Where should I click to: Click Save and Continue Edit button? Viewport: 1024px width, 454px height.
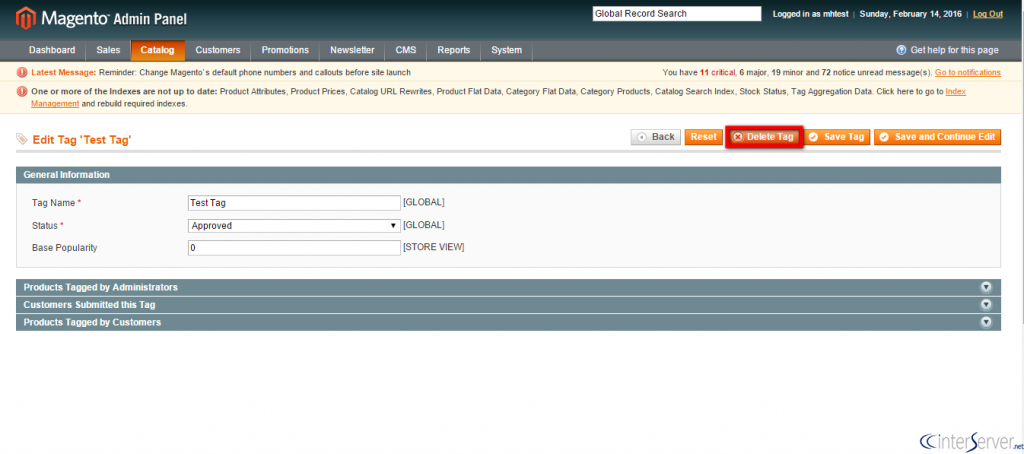pyautogui.click(x=937, y=137)
